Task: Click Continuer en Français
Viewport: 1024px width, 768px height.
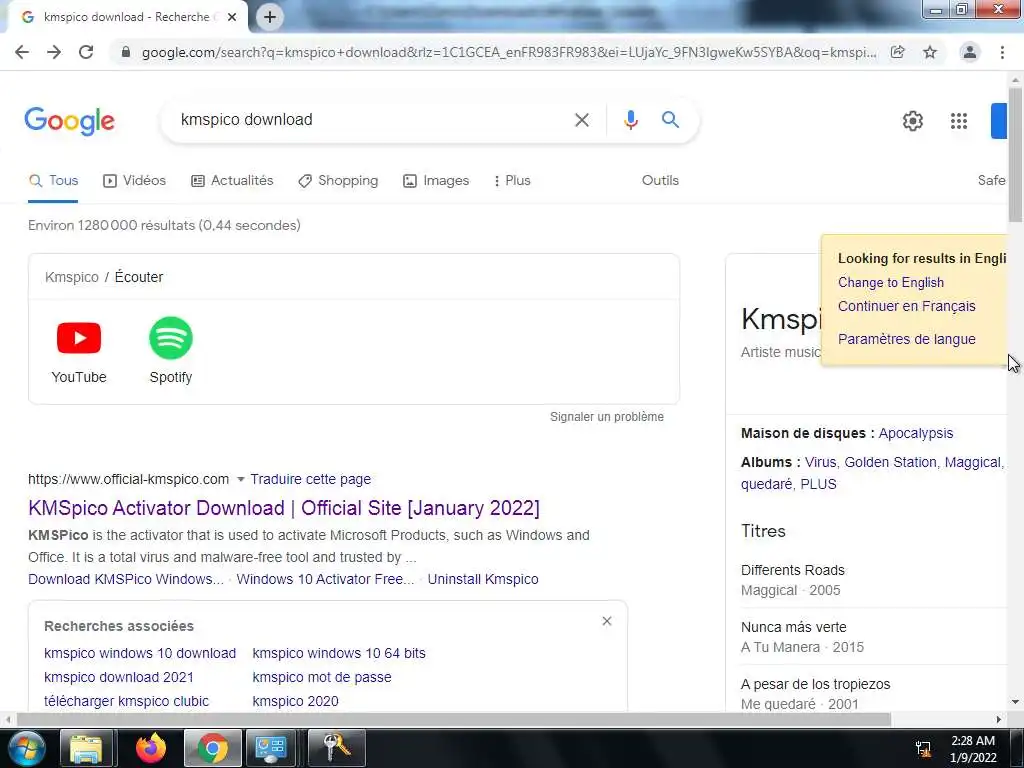Action: [x=906, y=306]
